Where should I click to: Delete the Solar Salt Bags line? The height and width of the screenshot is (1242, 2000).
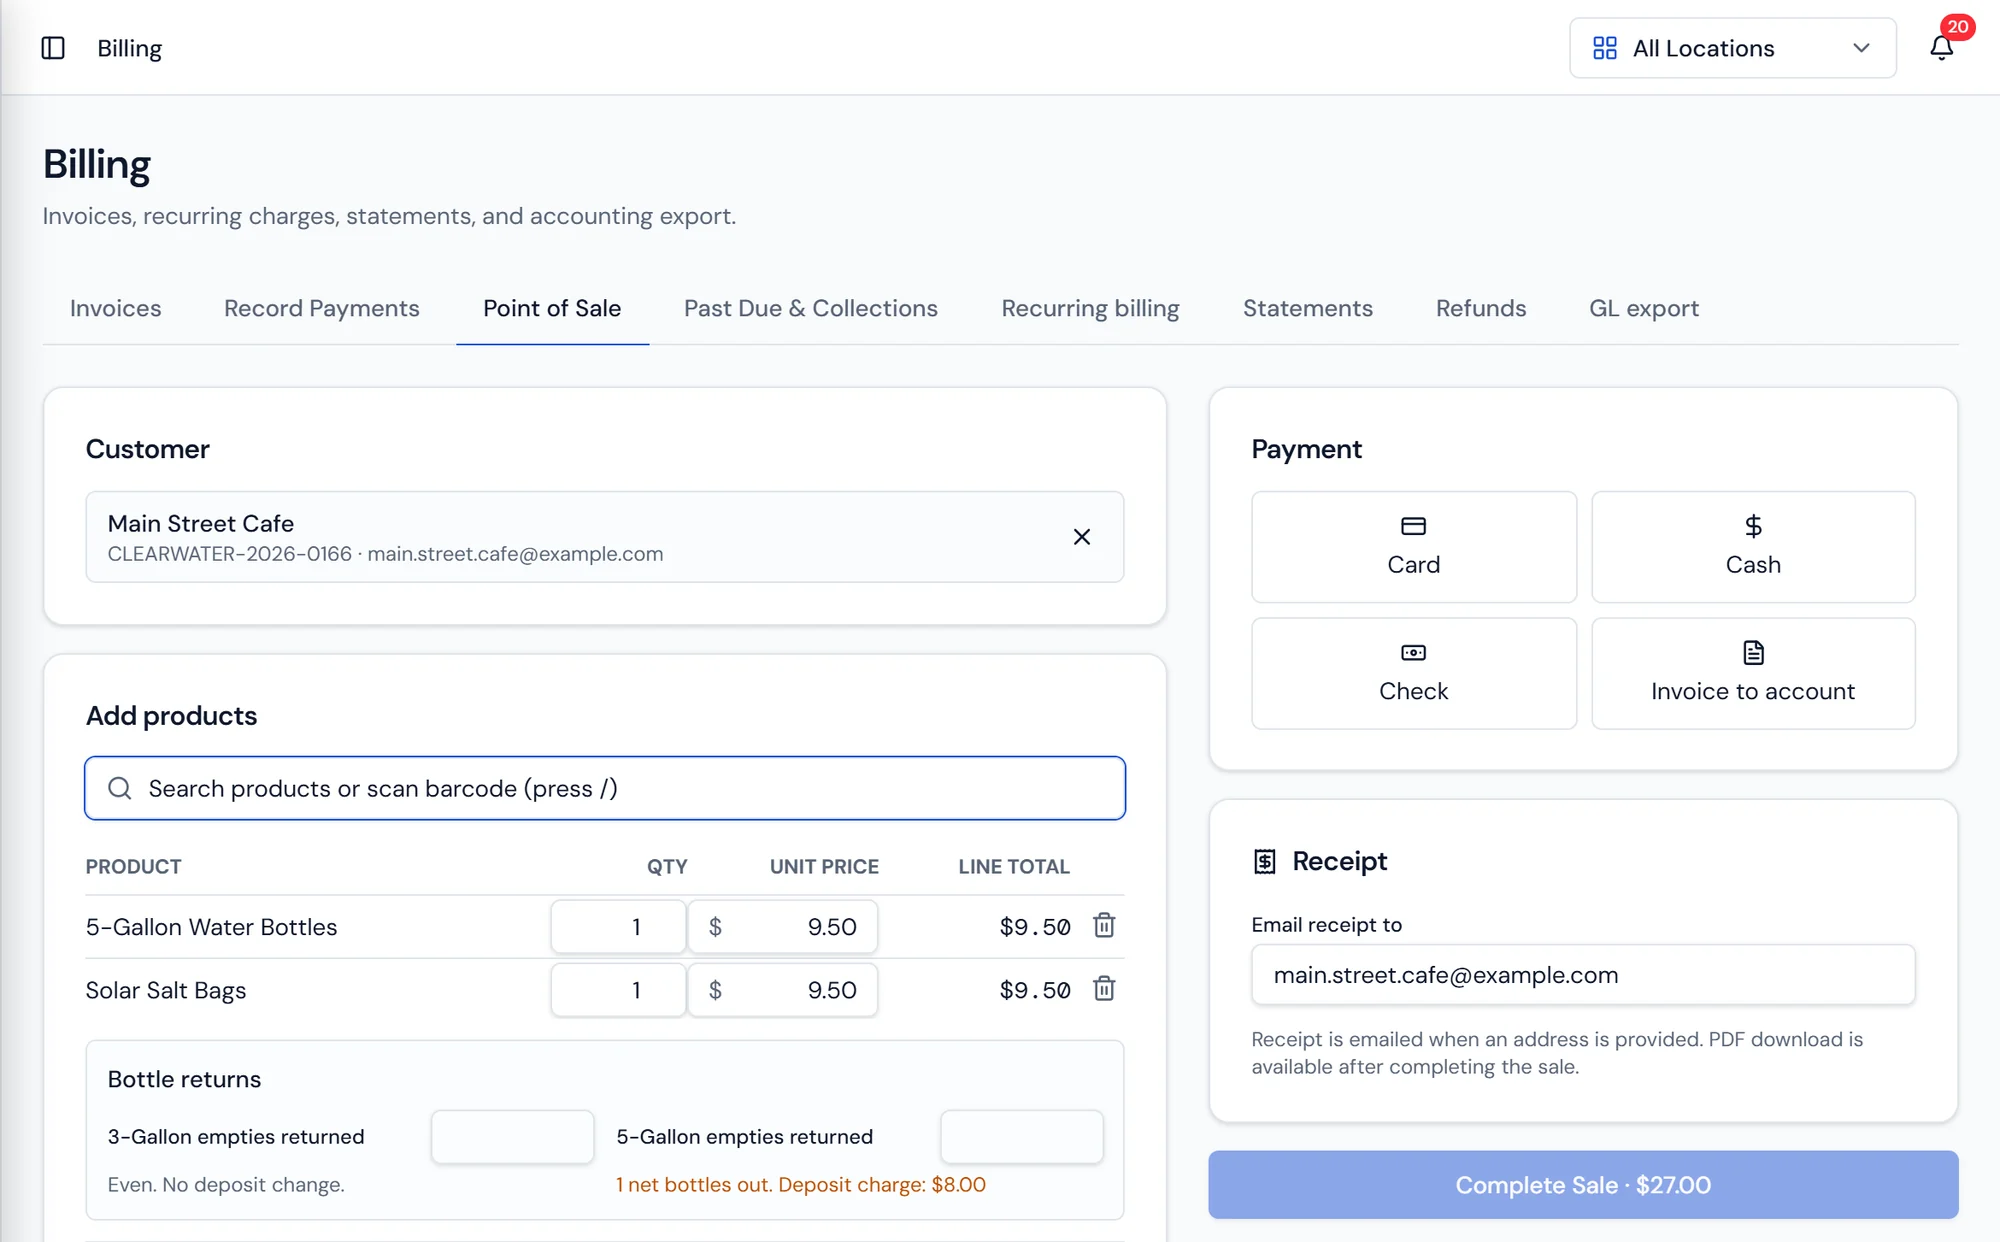(x=1104, y=989)
